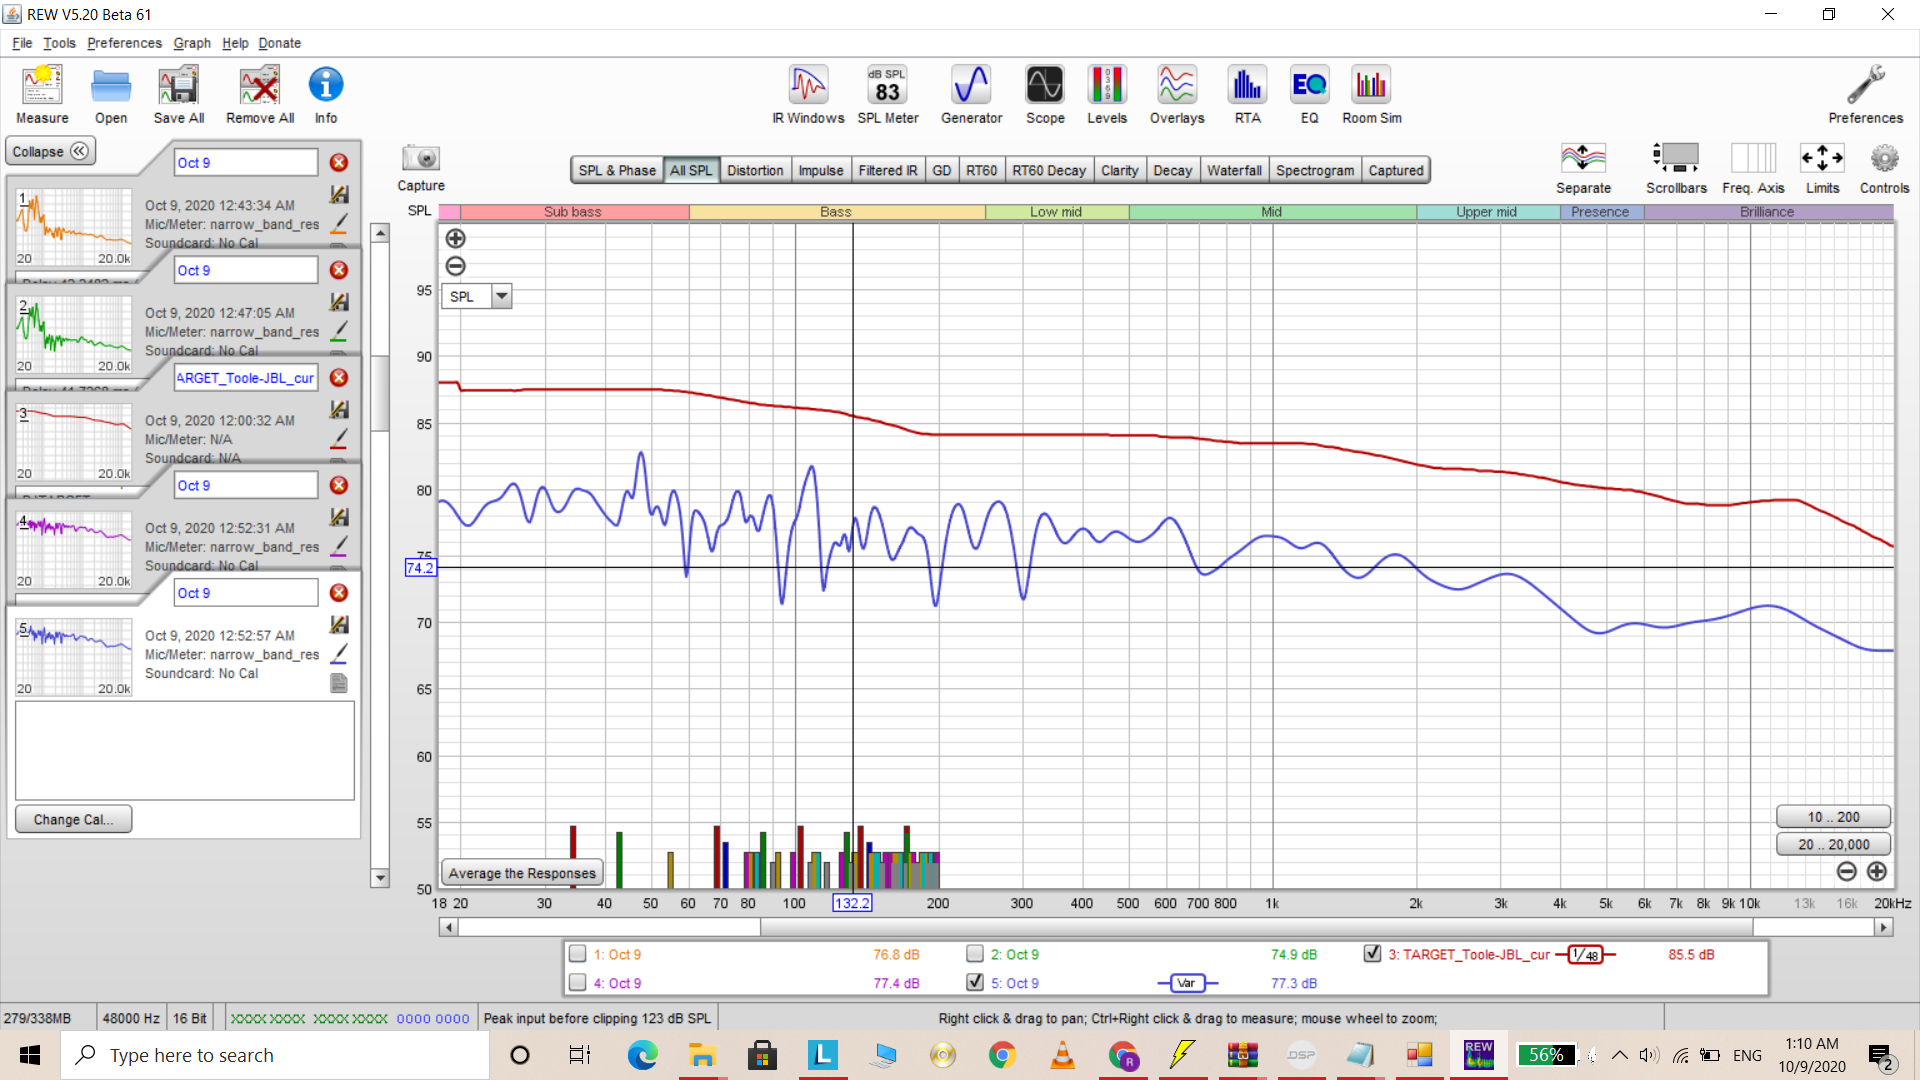The height and width of the screenshot is (1080, 1920).
Task: Open the Info panel icon
Action: 326,95
